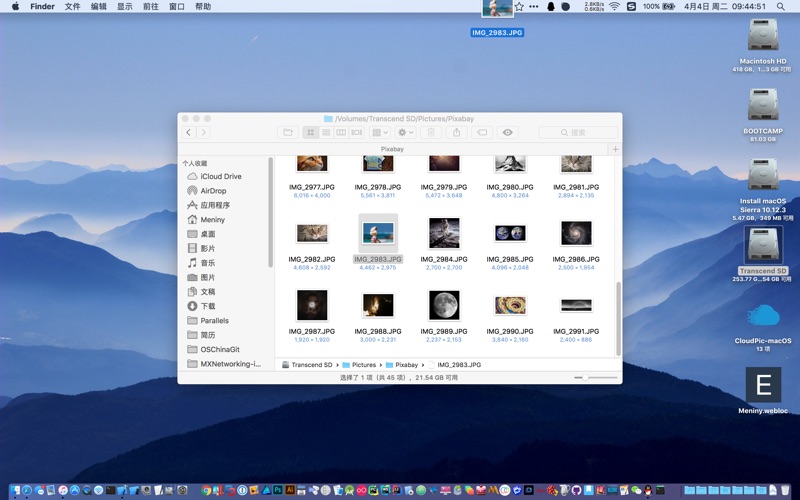800x500 pixels.
Task: Toggle Quick Look eye icon
Action: 508,133
